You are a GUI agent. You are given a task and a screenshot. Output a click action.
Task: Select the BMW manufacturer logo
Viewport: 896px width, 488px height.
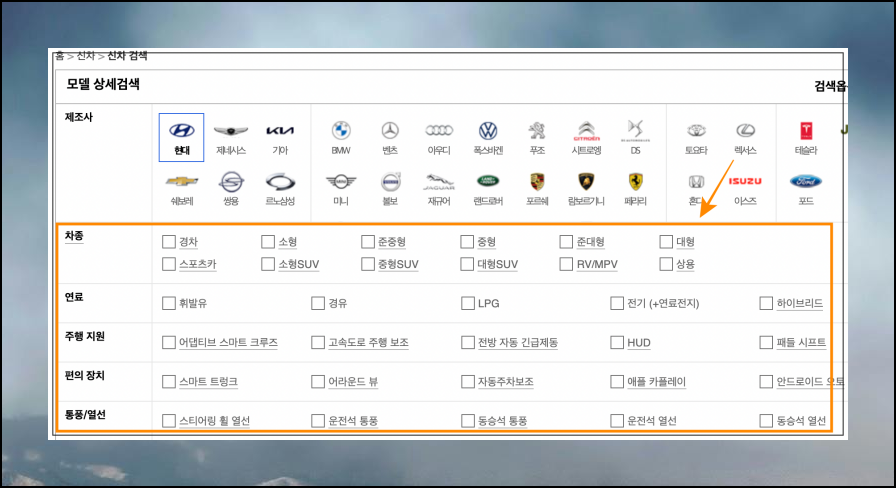tap(341, 131)
